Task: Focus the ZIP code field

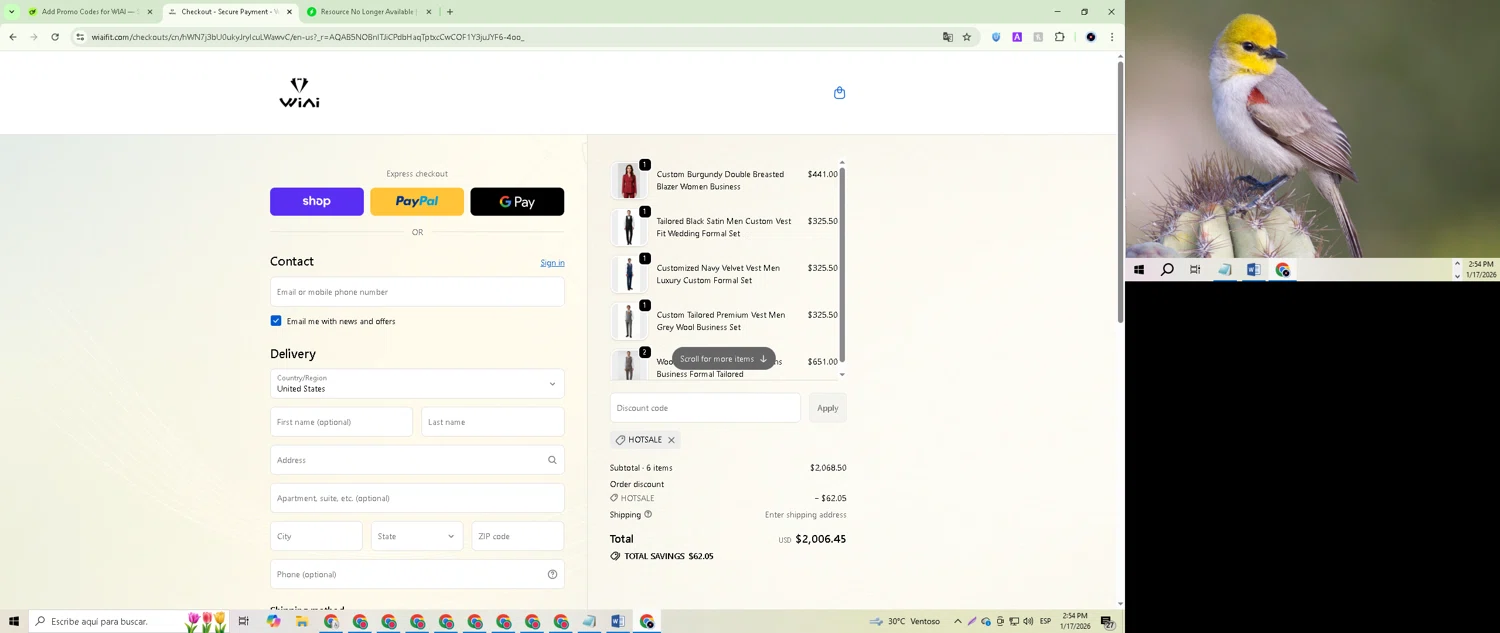Action: pos(517,536)
